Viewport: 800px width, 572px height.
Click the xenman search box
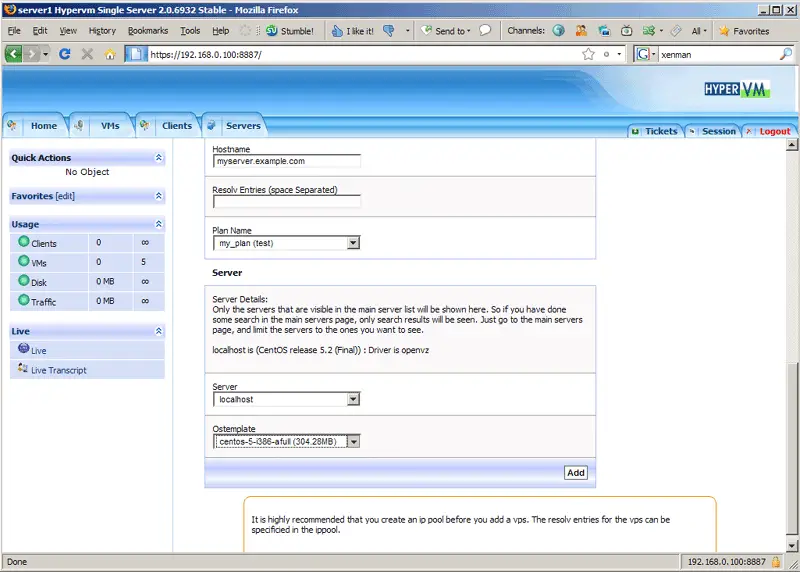tap(718, 55)
